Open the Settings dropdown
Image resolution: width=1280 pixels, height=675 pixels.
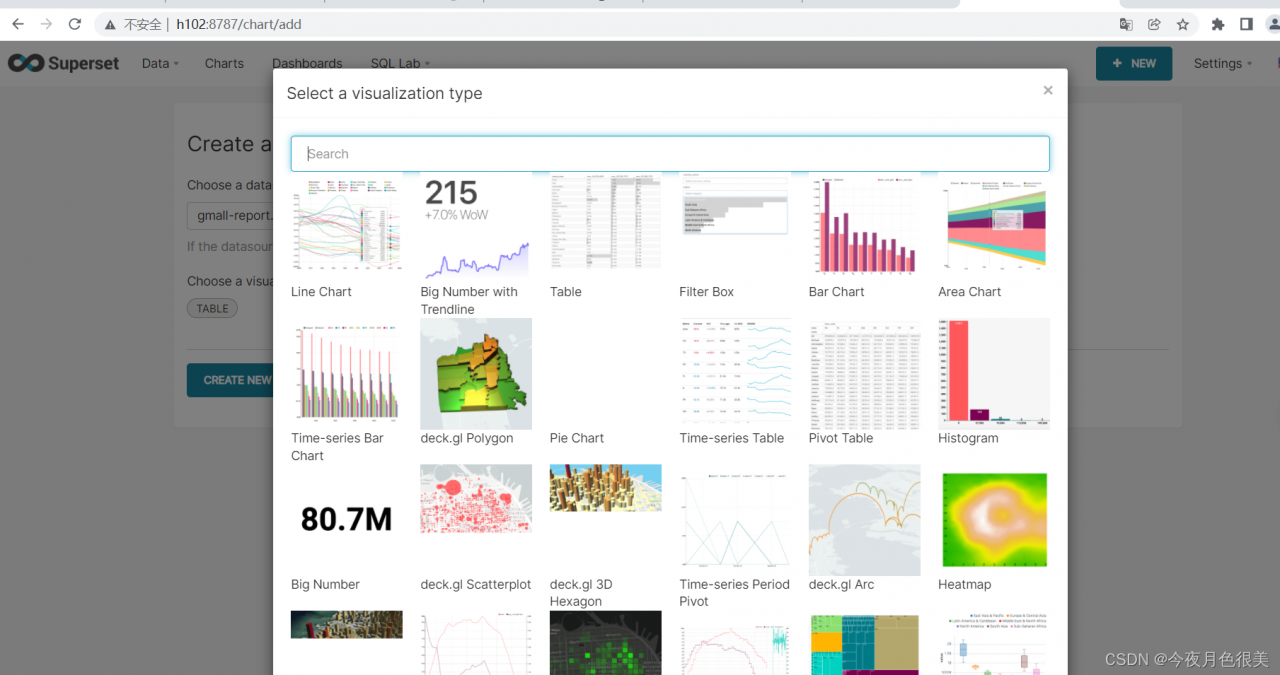1223,63
